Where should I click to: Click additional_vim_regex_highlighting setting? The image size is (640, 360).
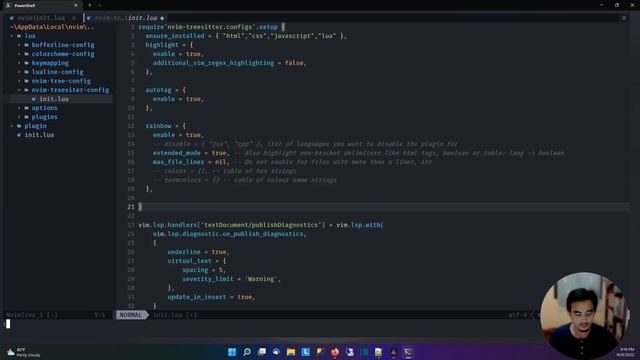(x=229, y=63)
